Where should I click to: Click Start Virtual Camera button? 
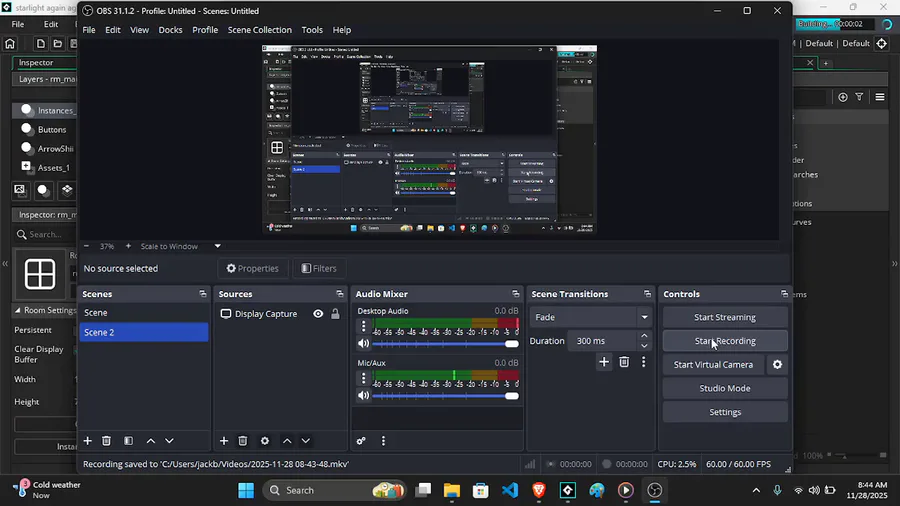pos(713,364)
